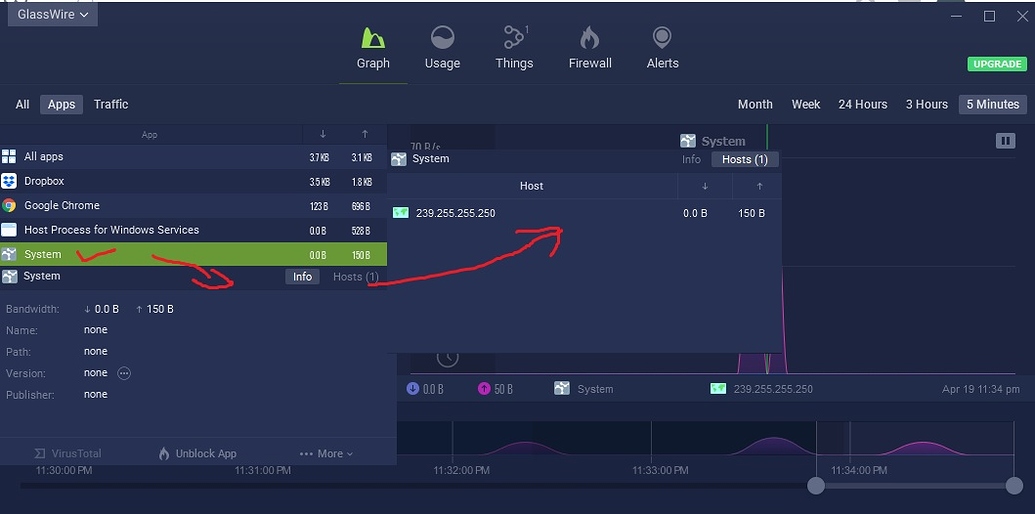Image resolution: width=1035 pixels, height=514 pixels.
Task: Open the Things network devices icon
Action: click(514, 40)
